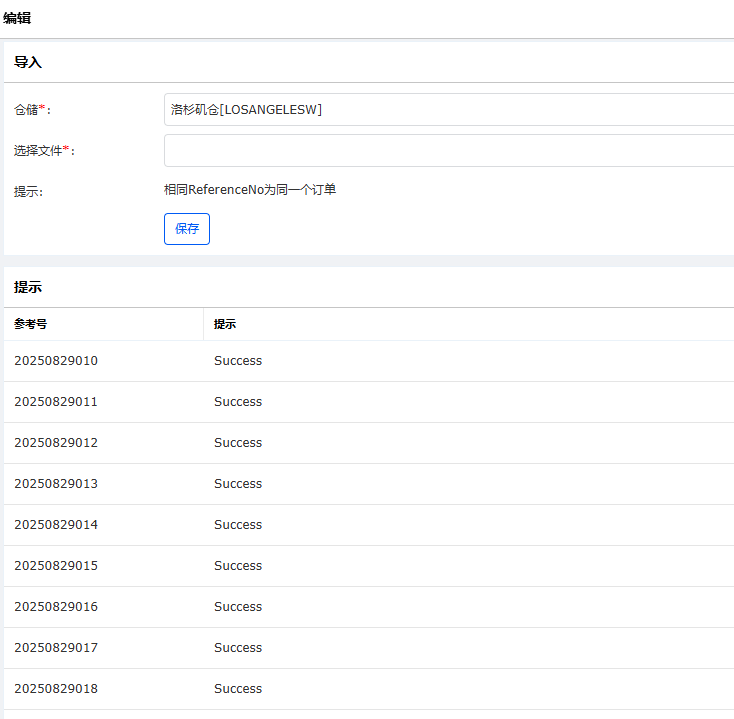
Task: Click the 导入 section heading
Action: [x=28, y=62]
